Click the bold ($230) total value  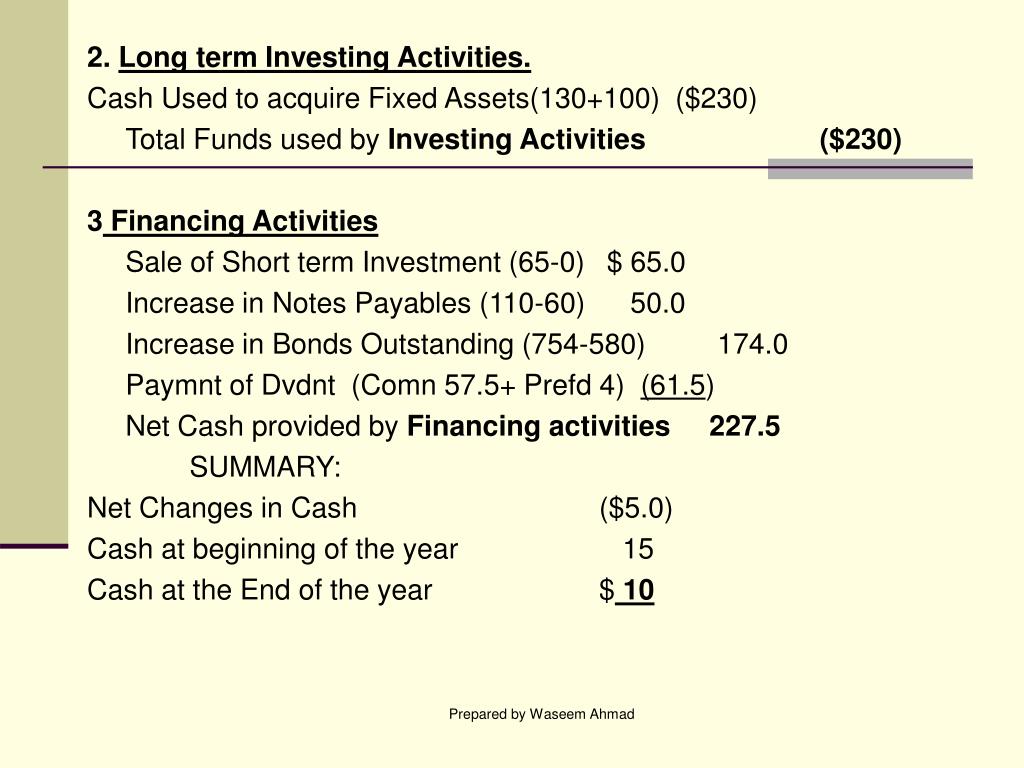tap(860, 140)
